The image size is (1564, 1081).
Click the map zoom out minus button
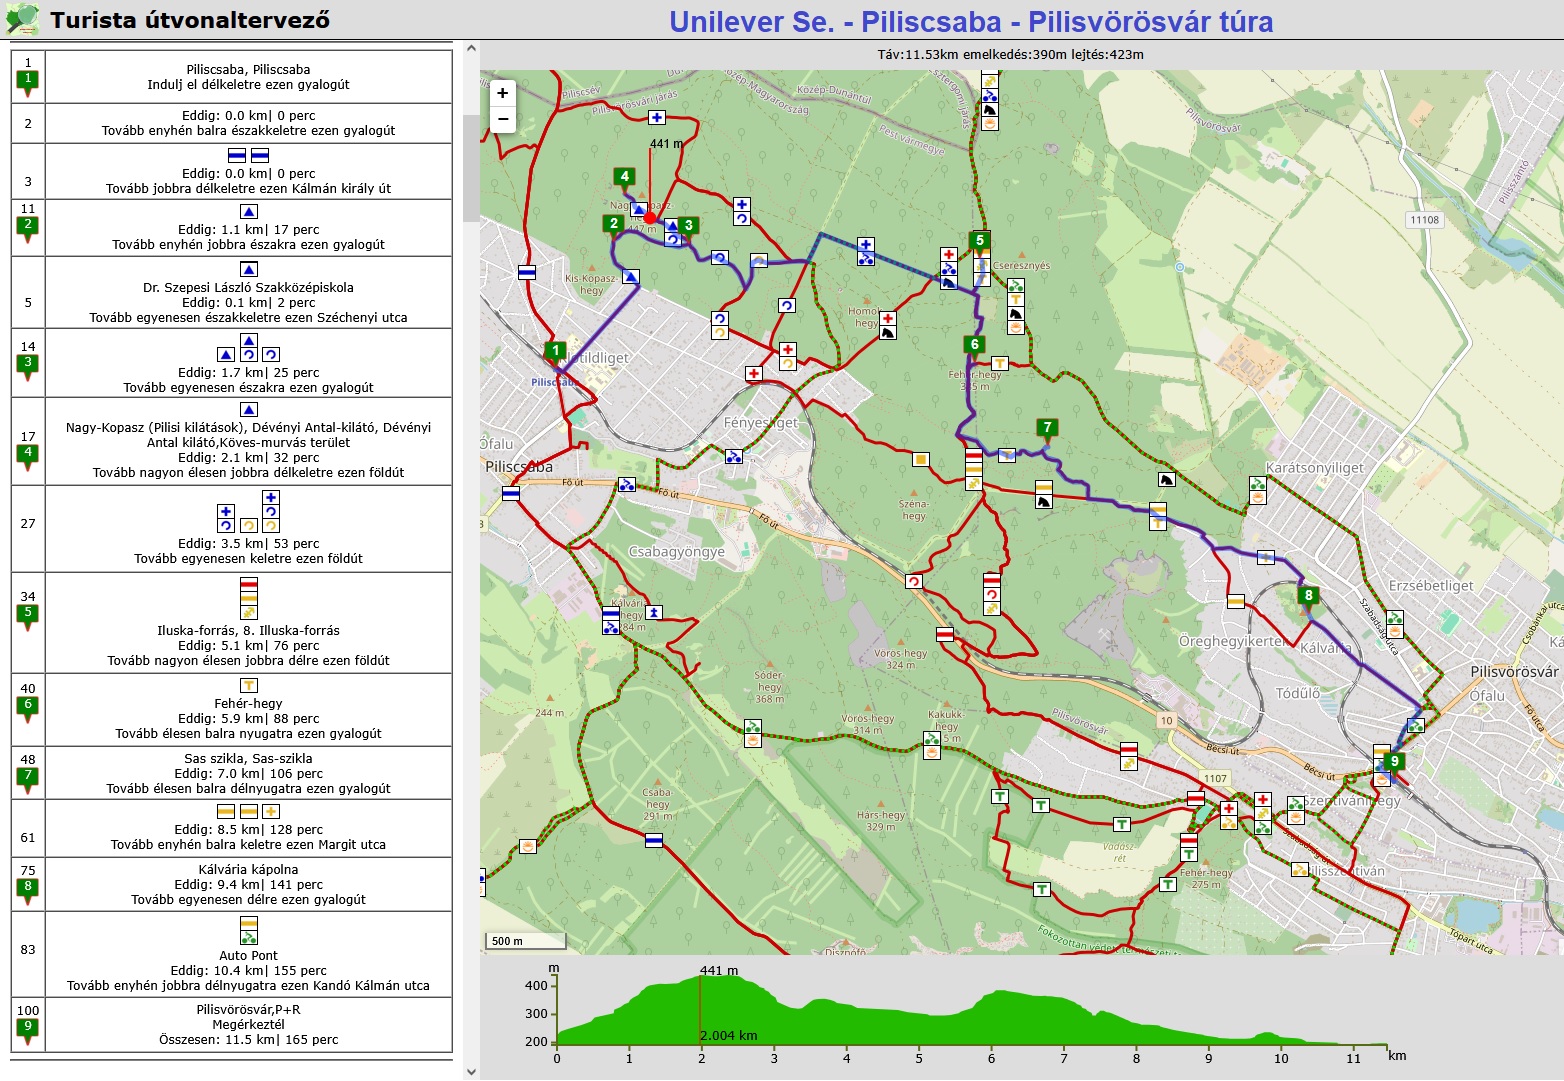click(502, 119)
